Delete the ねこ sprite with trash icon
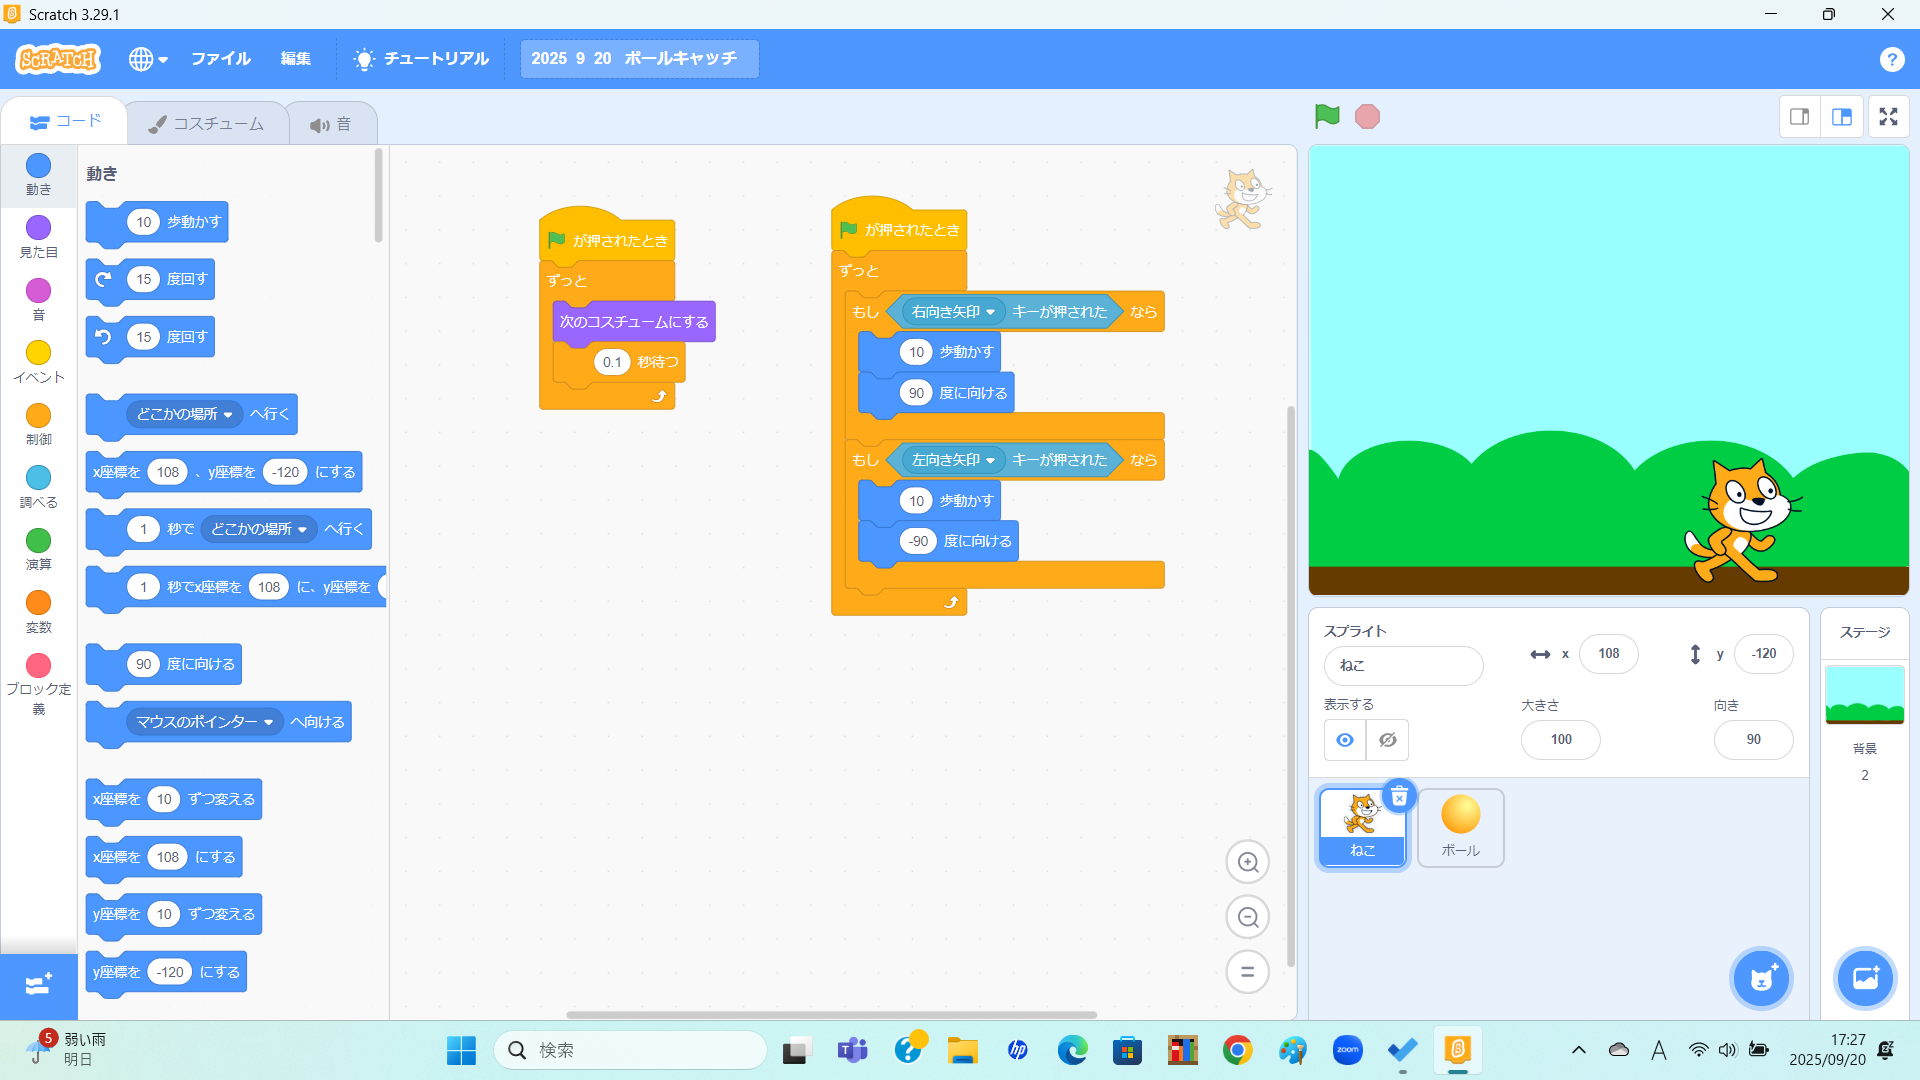 (x=1399, y=796)
